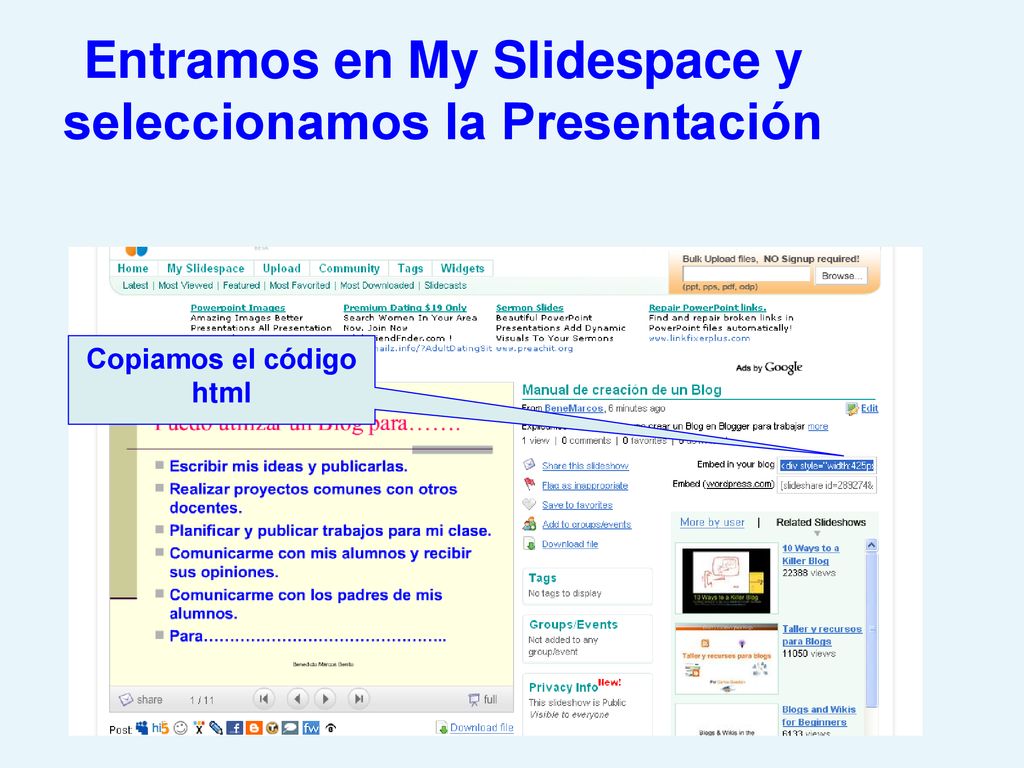Click the related slideshows scroll up arrow
The height and width of the screenshot is (768, 1024).
[871, 545]
